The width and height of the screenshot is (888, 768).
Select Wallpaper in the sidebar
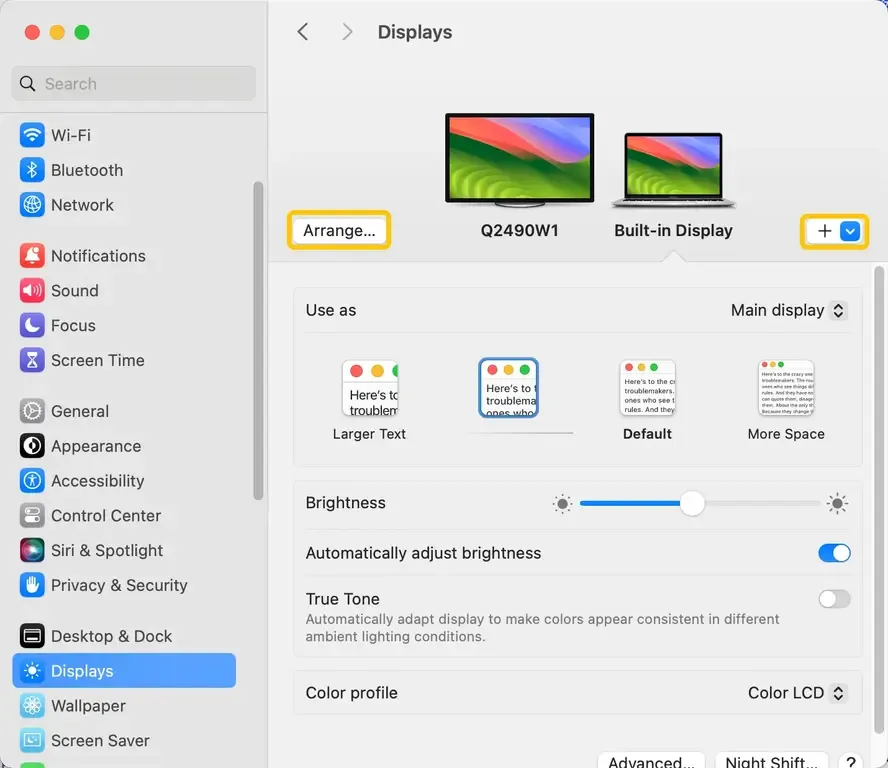coord(123,706)
